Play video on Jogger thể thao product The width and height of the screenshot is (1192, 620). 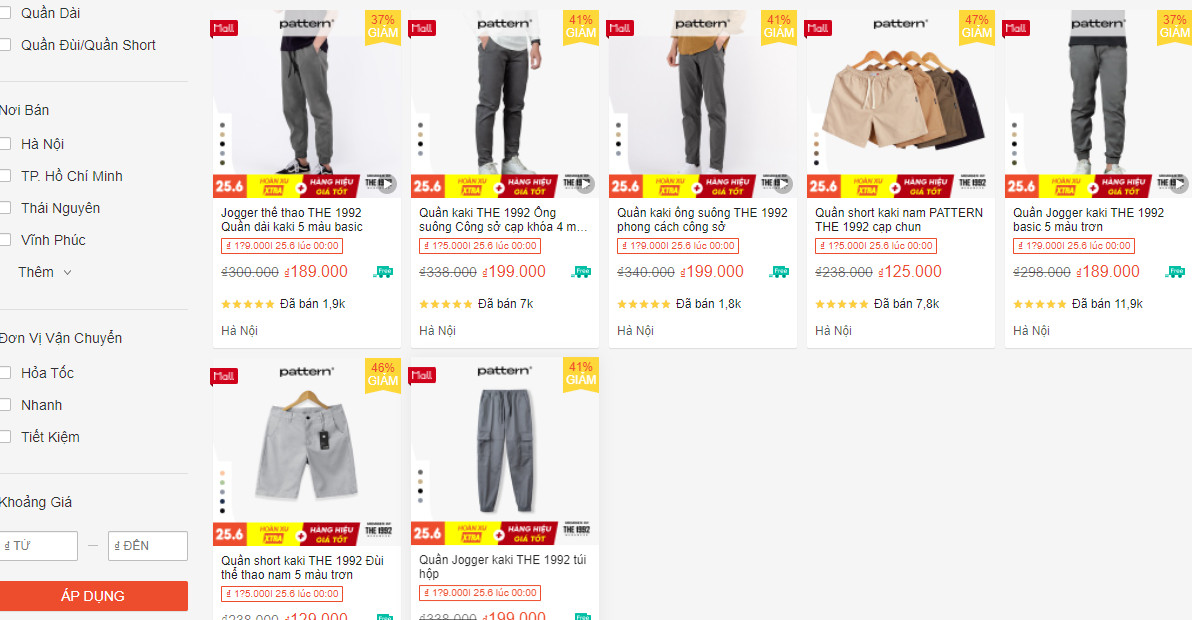coord(387,184)
